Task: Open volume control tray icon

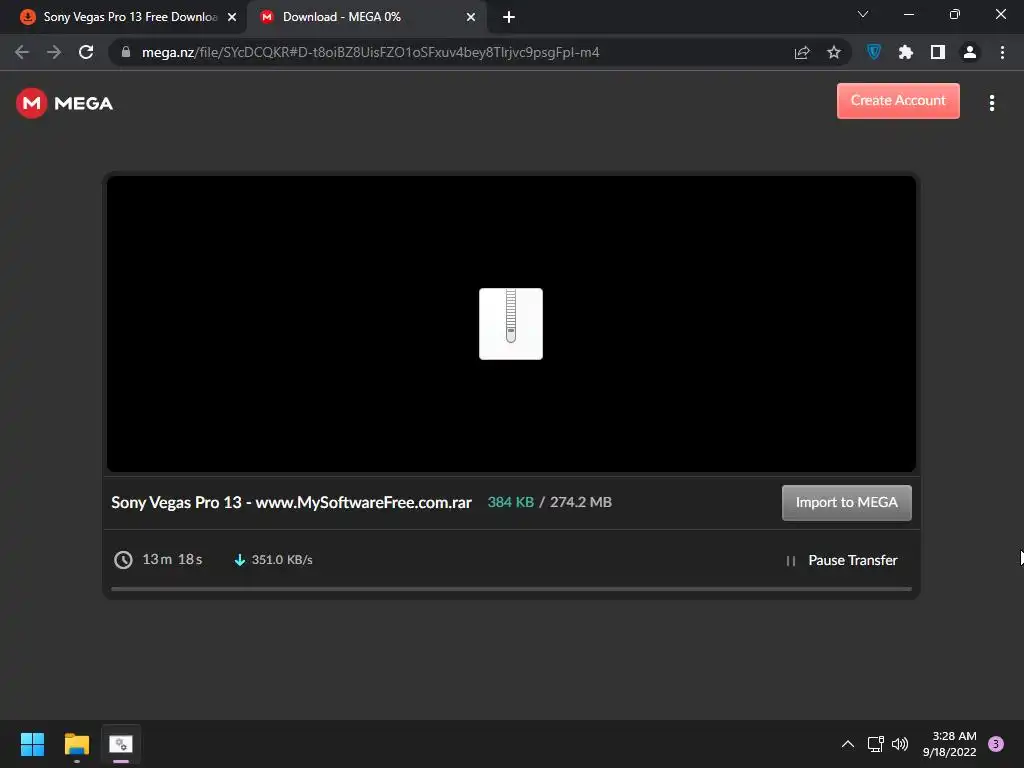Action: pyautogui.click(x=900, y=744)
